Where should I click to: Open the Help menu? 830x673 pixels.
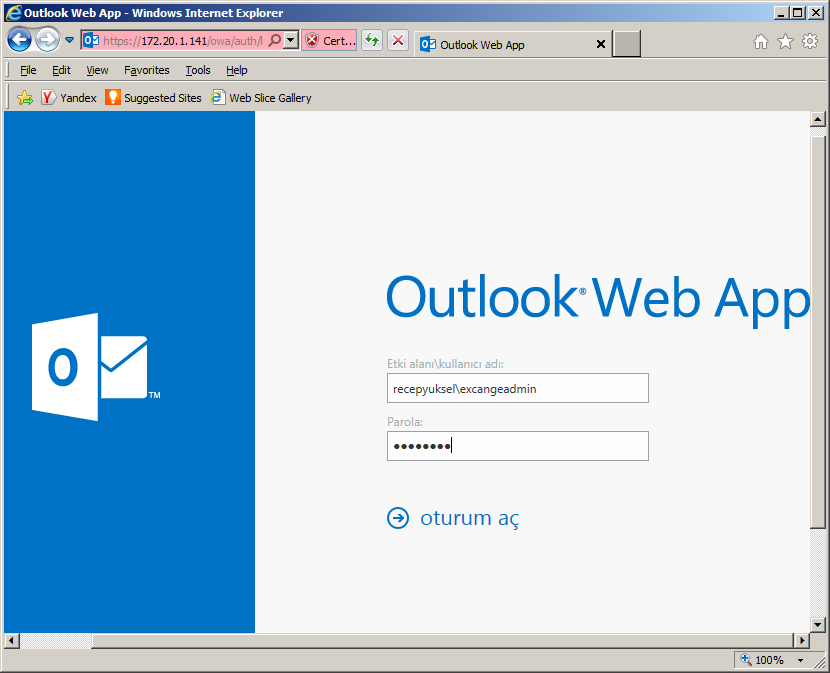[237, 70]
